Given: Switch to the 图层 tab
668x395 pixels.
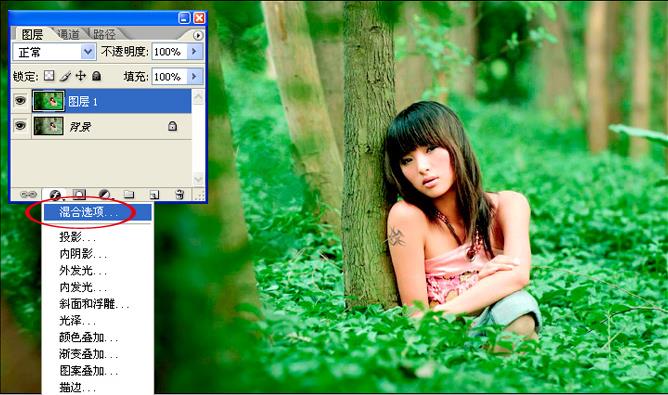Looking at the screenshot, I should (32, 34).
